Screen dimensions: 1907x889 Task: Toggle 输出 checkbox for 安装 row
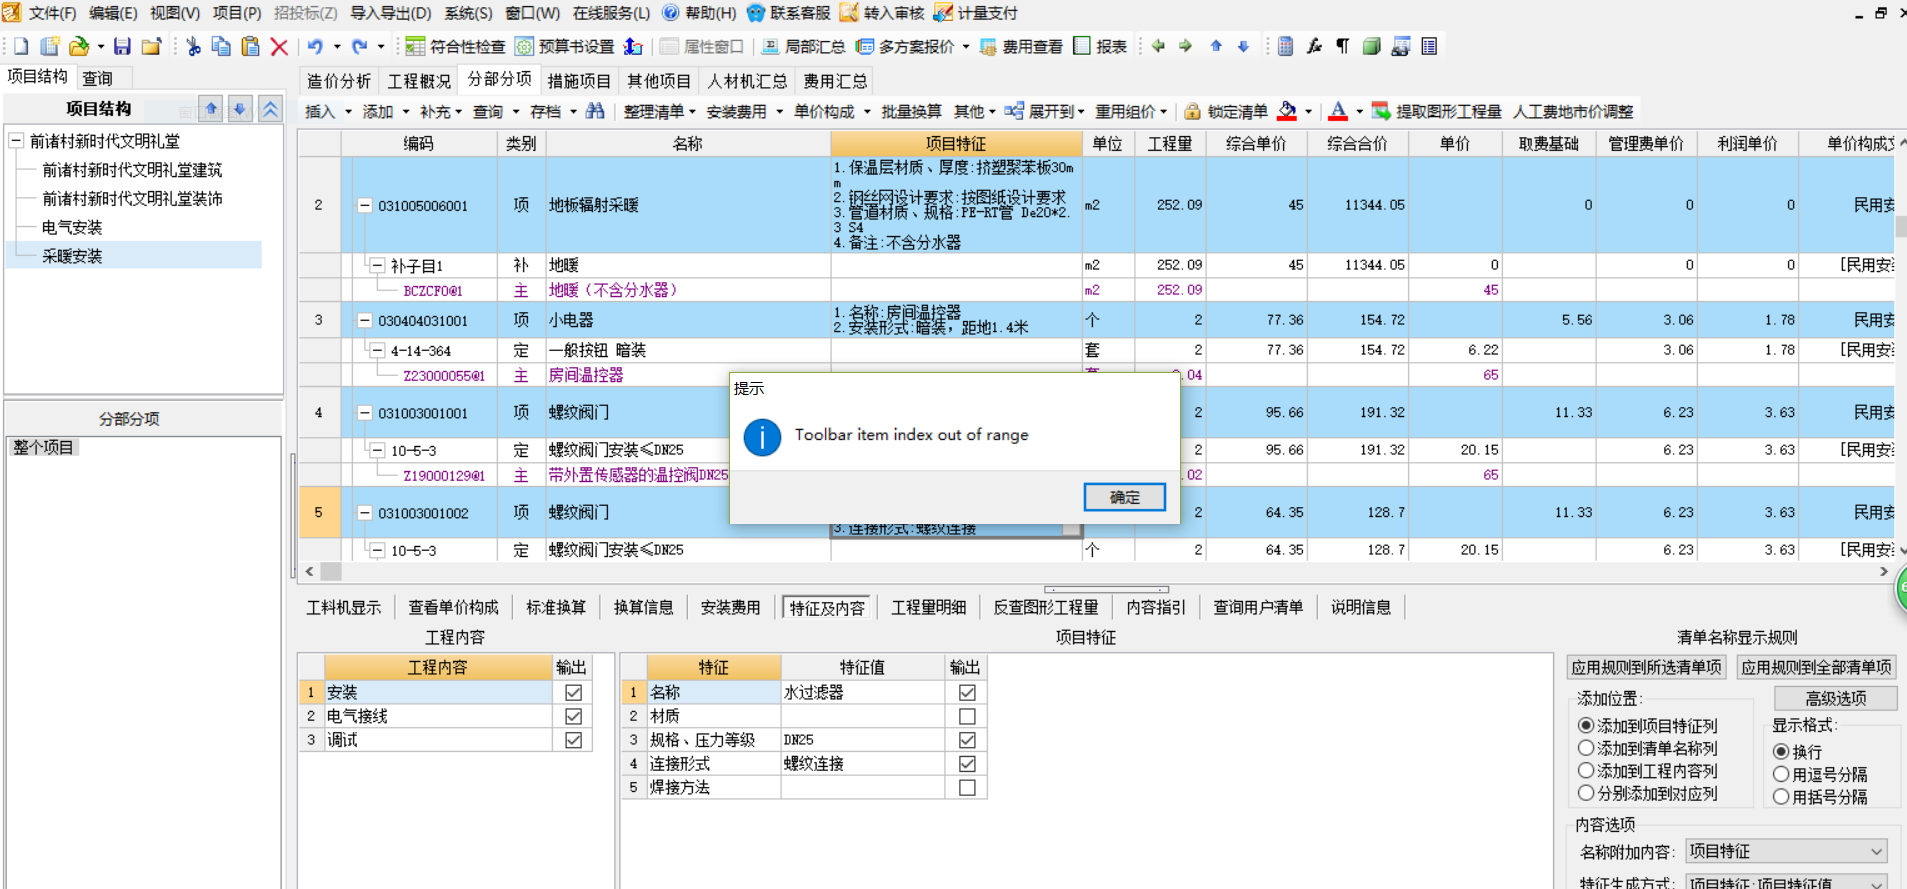tap(573, 692)
